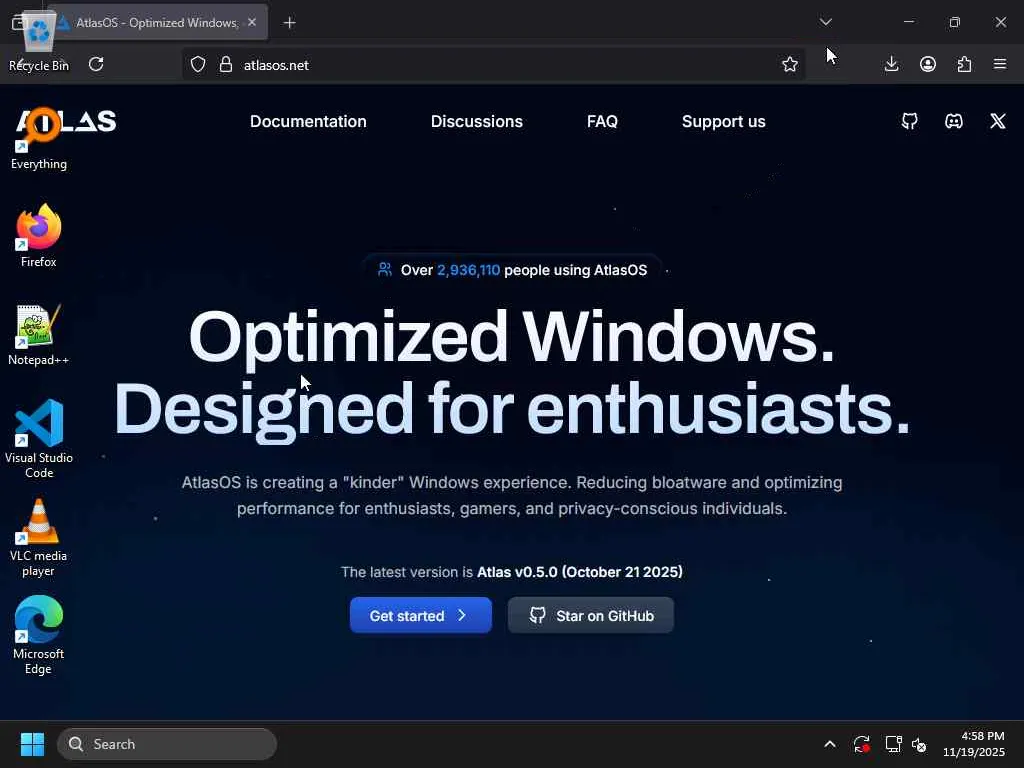Click the Designed for enthusiasts. headline
This screenshot has height=768, width=1024.
[512, 410]
